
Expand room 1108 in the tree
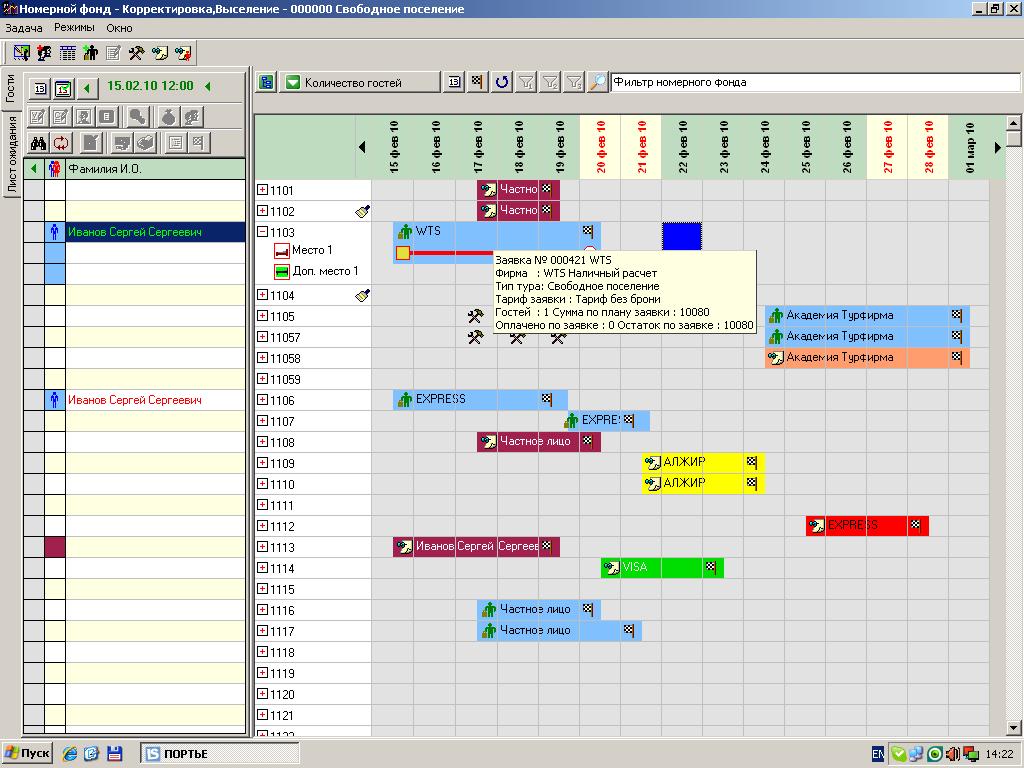(x=263, y=442)
